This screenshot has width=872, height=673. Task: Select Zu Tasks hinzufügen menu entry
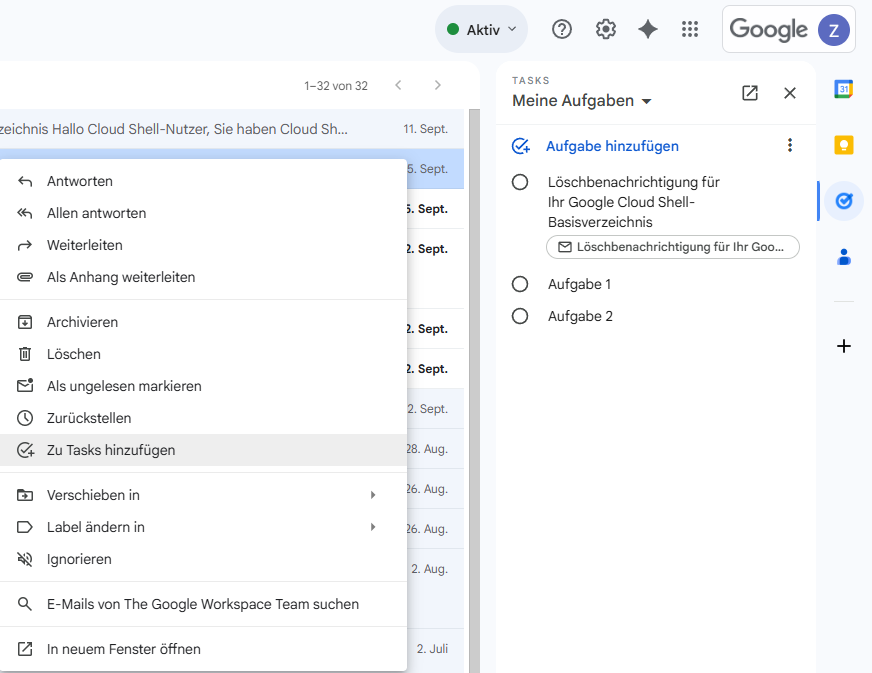[111, 450]
